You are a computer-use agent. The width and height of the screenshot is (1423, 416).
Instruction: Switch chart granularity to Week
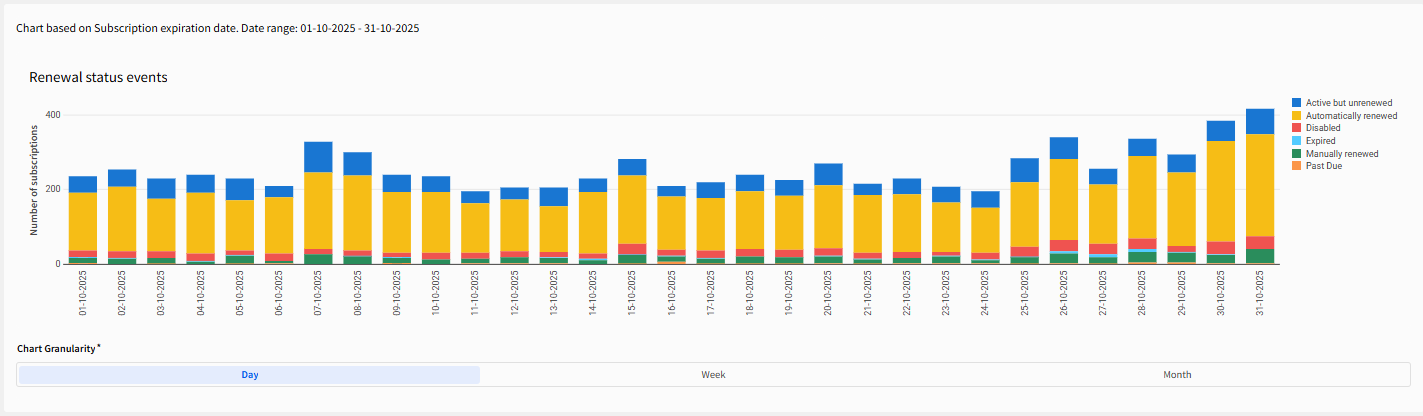pyautogui.click(x=713, y=375)
